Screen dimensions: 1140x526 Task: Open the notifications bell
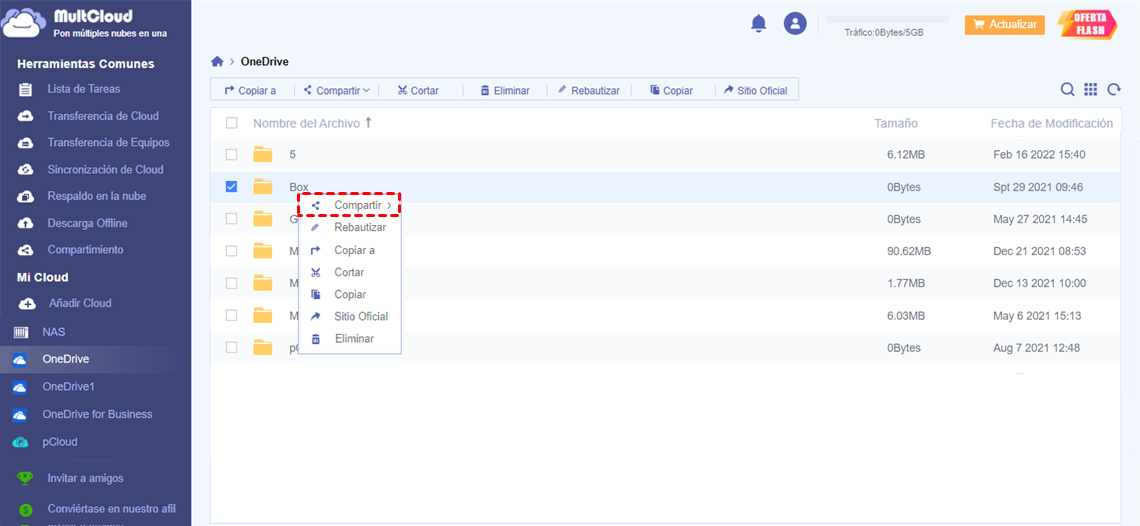[758, 24]
